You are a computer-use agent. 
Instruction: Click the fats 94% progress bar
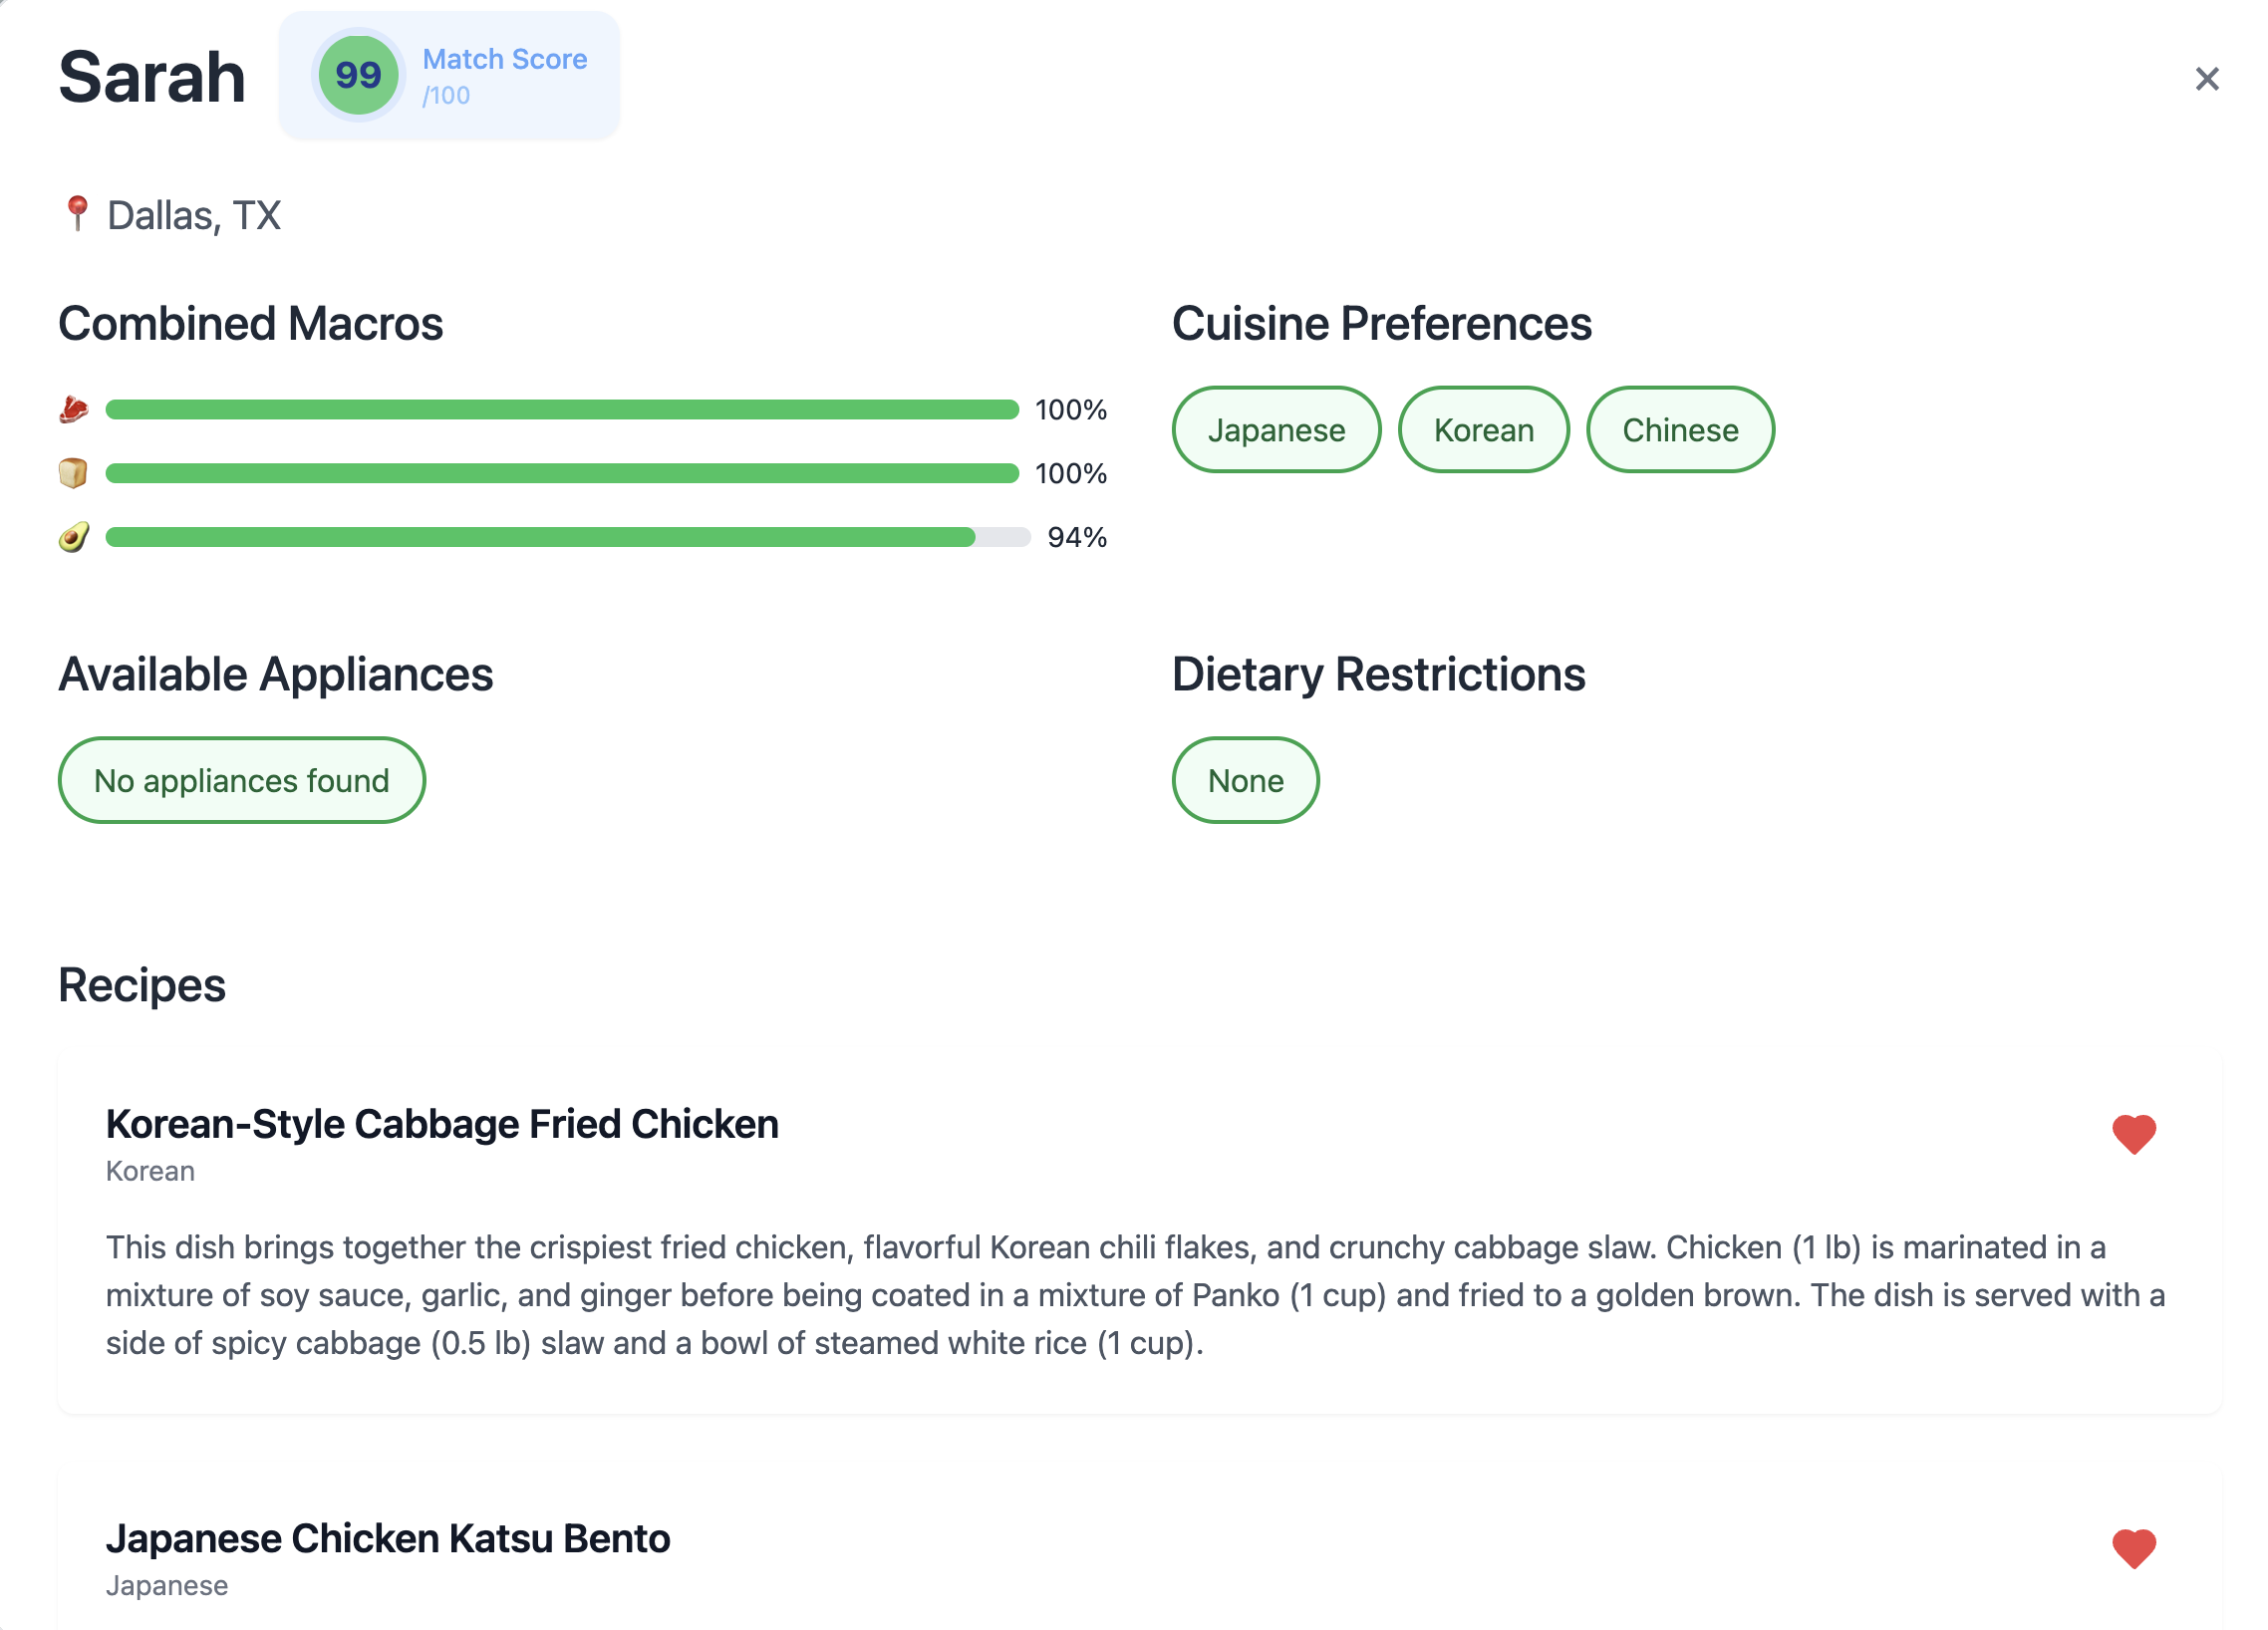(566, 537)
